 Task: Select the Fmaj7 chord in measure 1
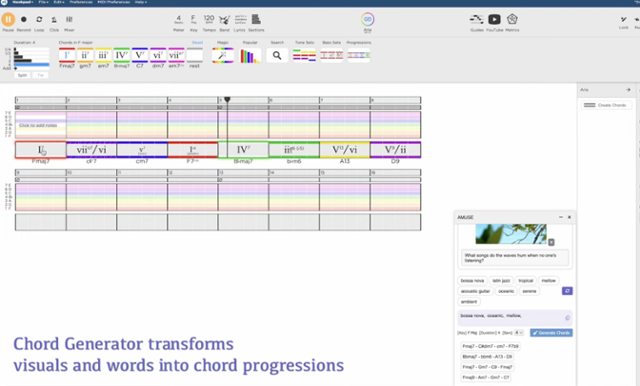point(41,150)
